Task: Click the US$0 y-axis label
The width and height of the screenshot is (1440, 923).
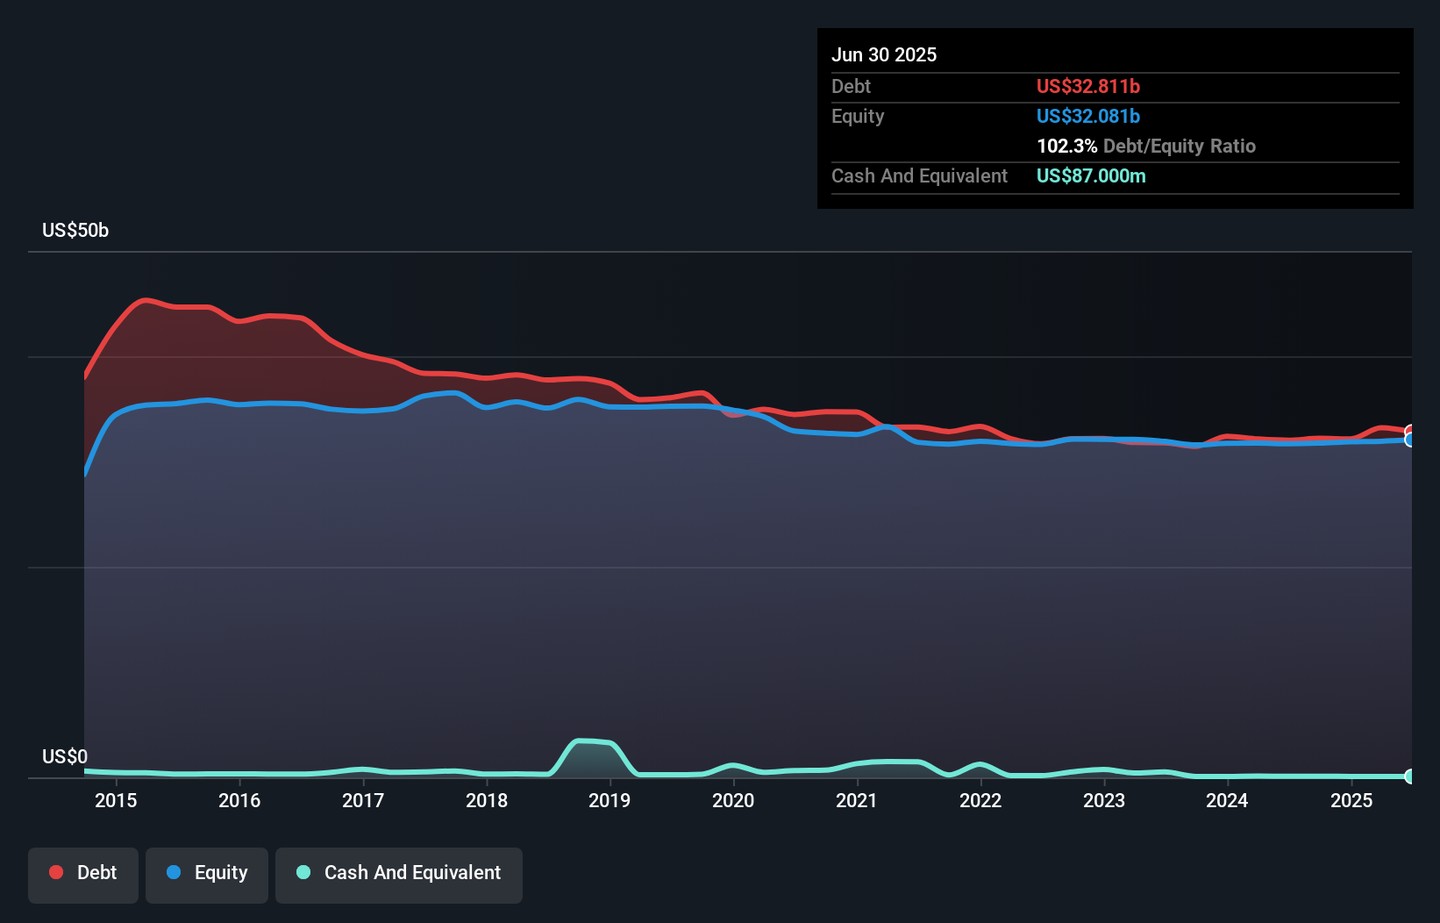Action: [65, 757]
